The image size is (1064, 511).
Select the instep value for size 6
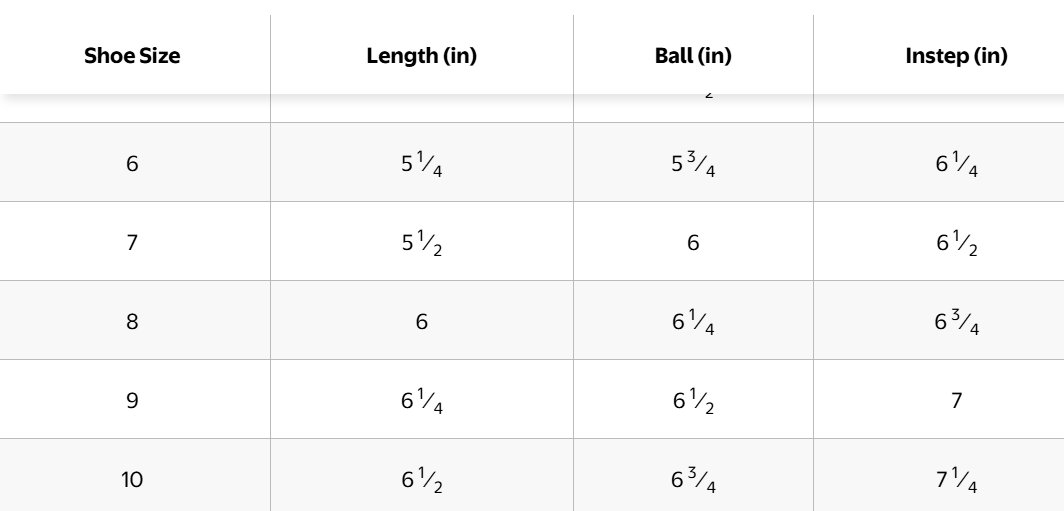pyautogui.click(x=956, y=163)
